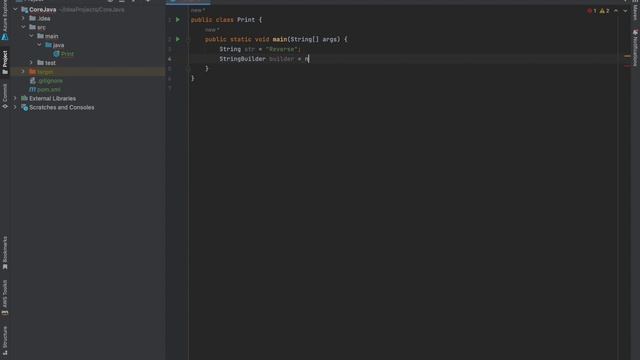
Task: Run the Print class via gutter arrow
Action: click(178, 20)
